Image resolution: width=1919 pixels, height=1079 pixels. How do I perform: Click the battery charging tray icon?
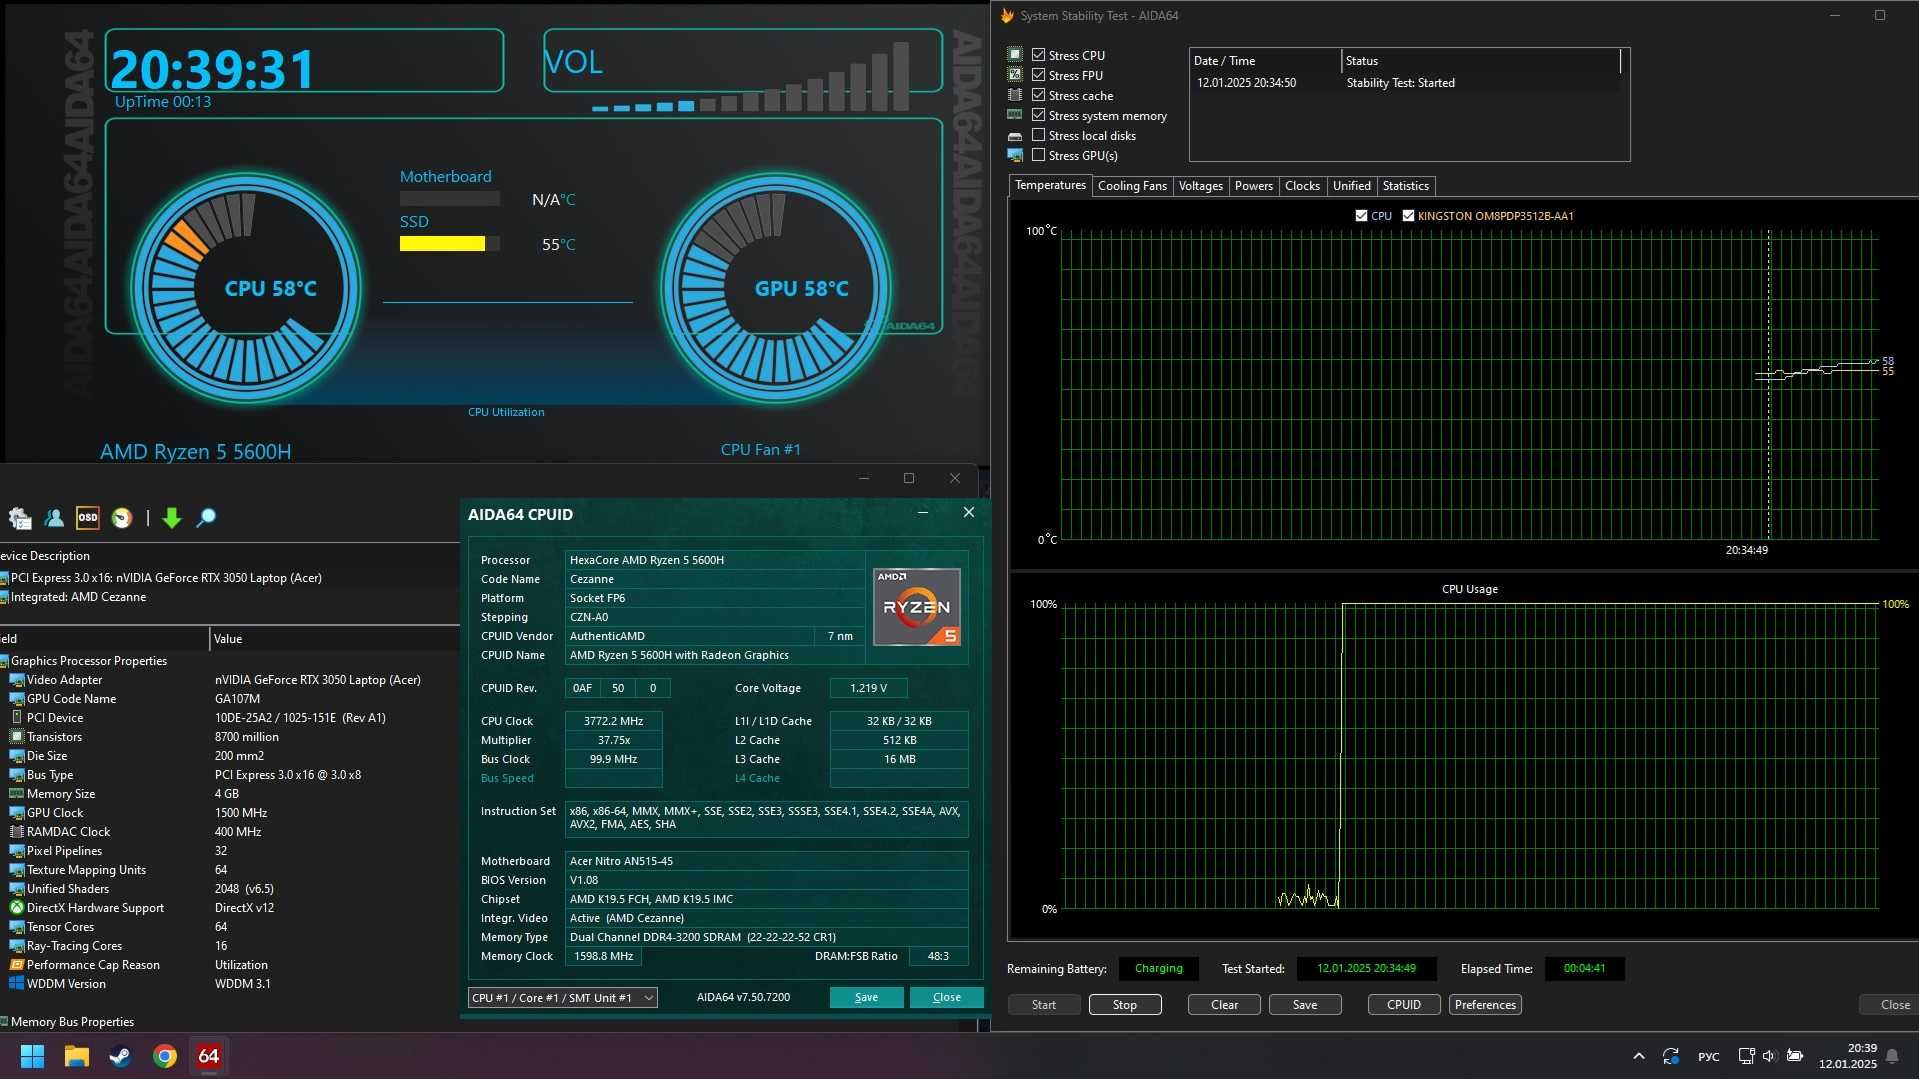pyautogui.click(x=1795, y=1056)
